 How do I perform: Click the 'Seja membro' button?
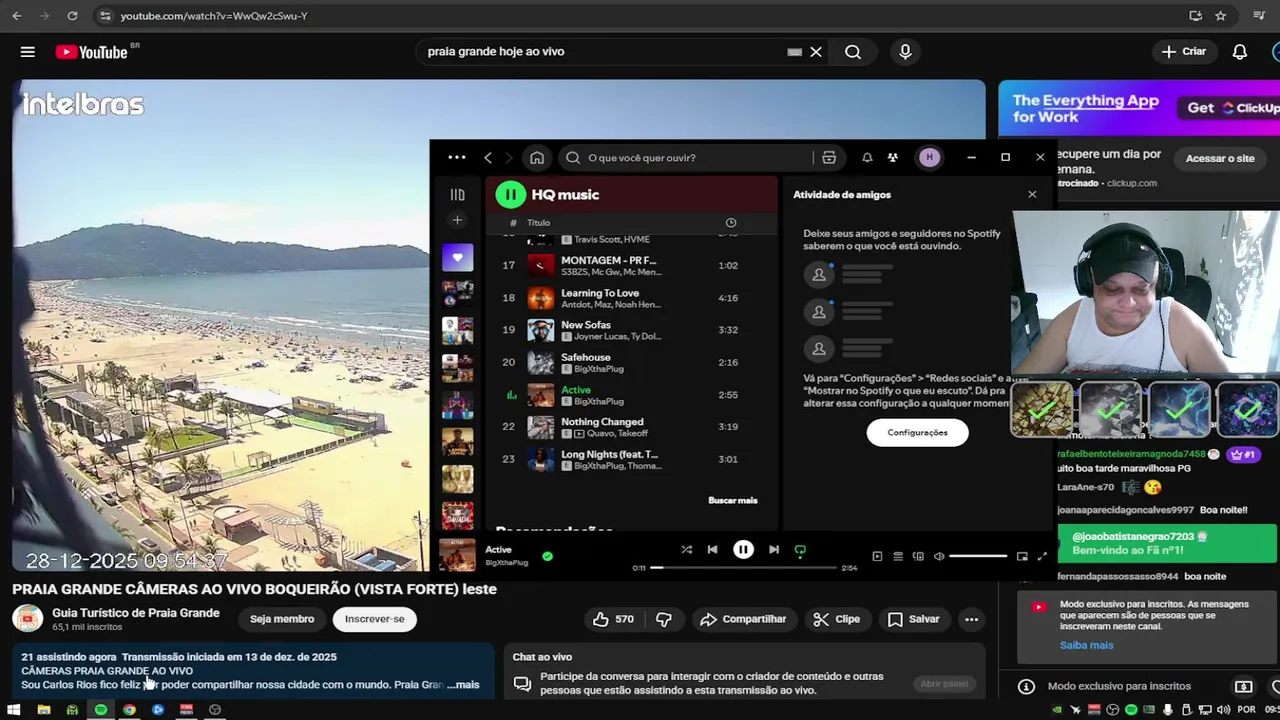pos(282,619)
